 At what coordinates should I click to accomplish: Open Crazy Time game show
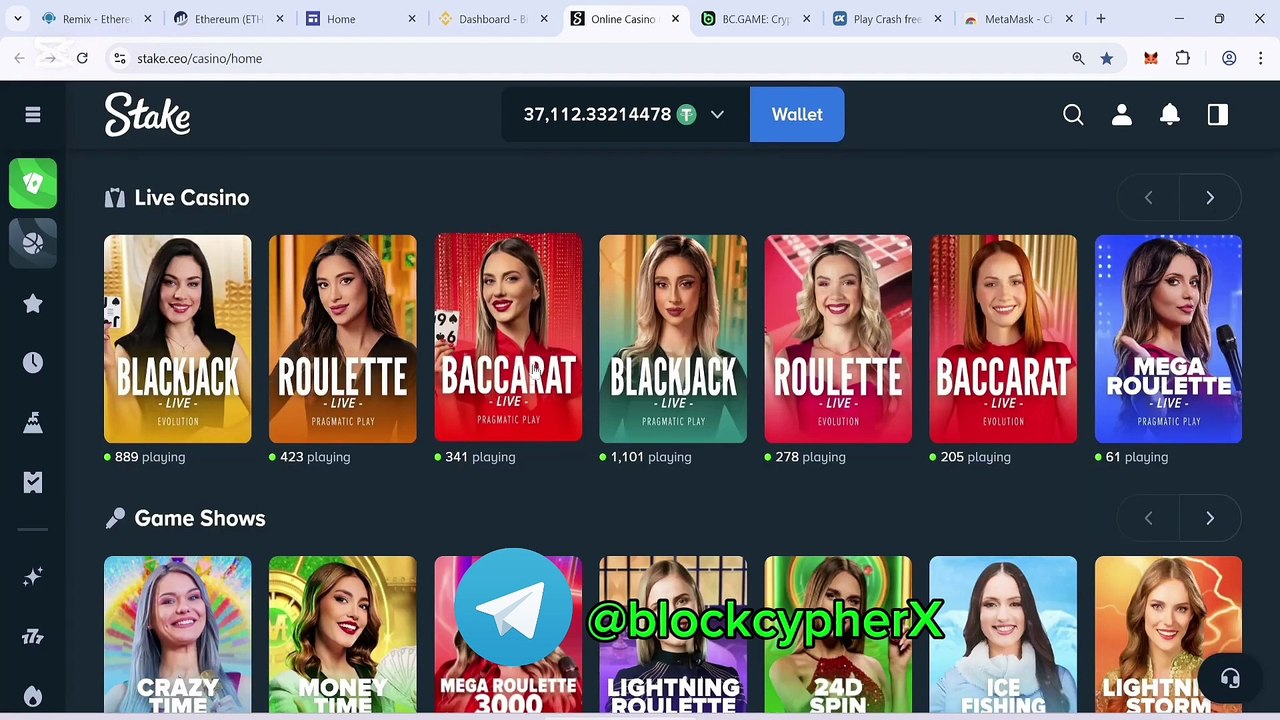point(178,635)
